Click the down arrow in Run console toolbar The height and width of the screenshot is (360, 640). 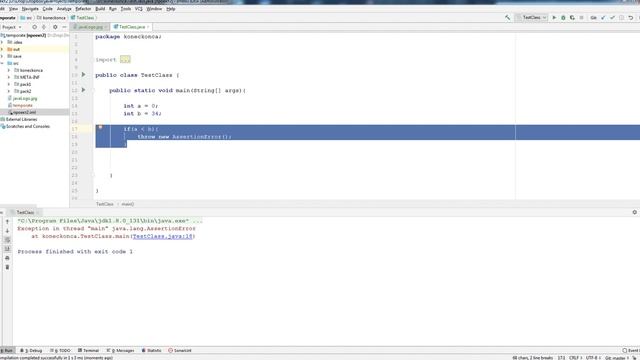[7, 231]
